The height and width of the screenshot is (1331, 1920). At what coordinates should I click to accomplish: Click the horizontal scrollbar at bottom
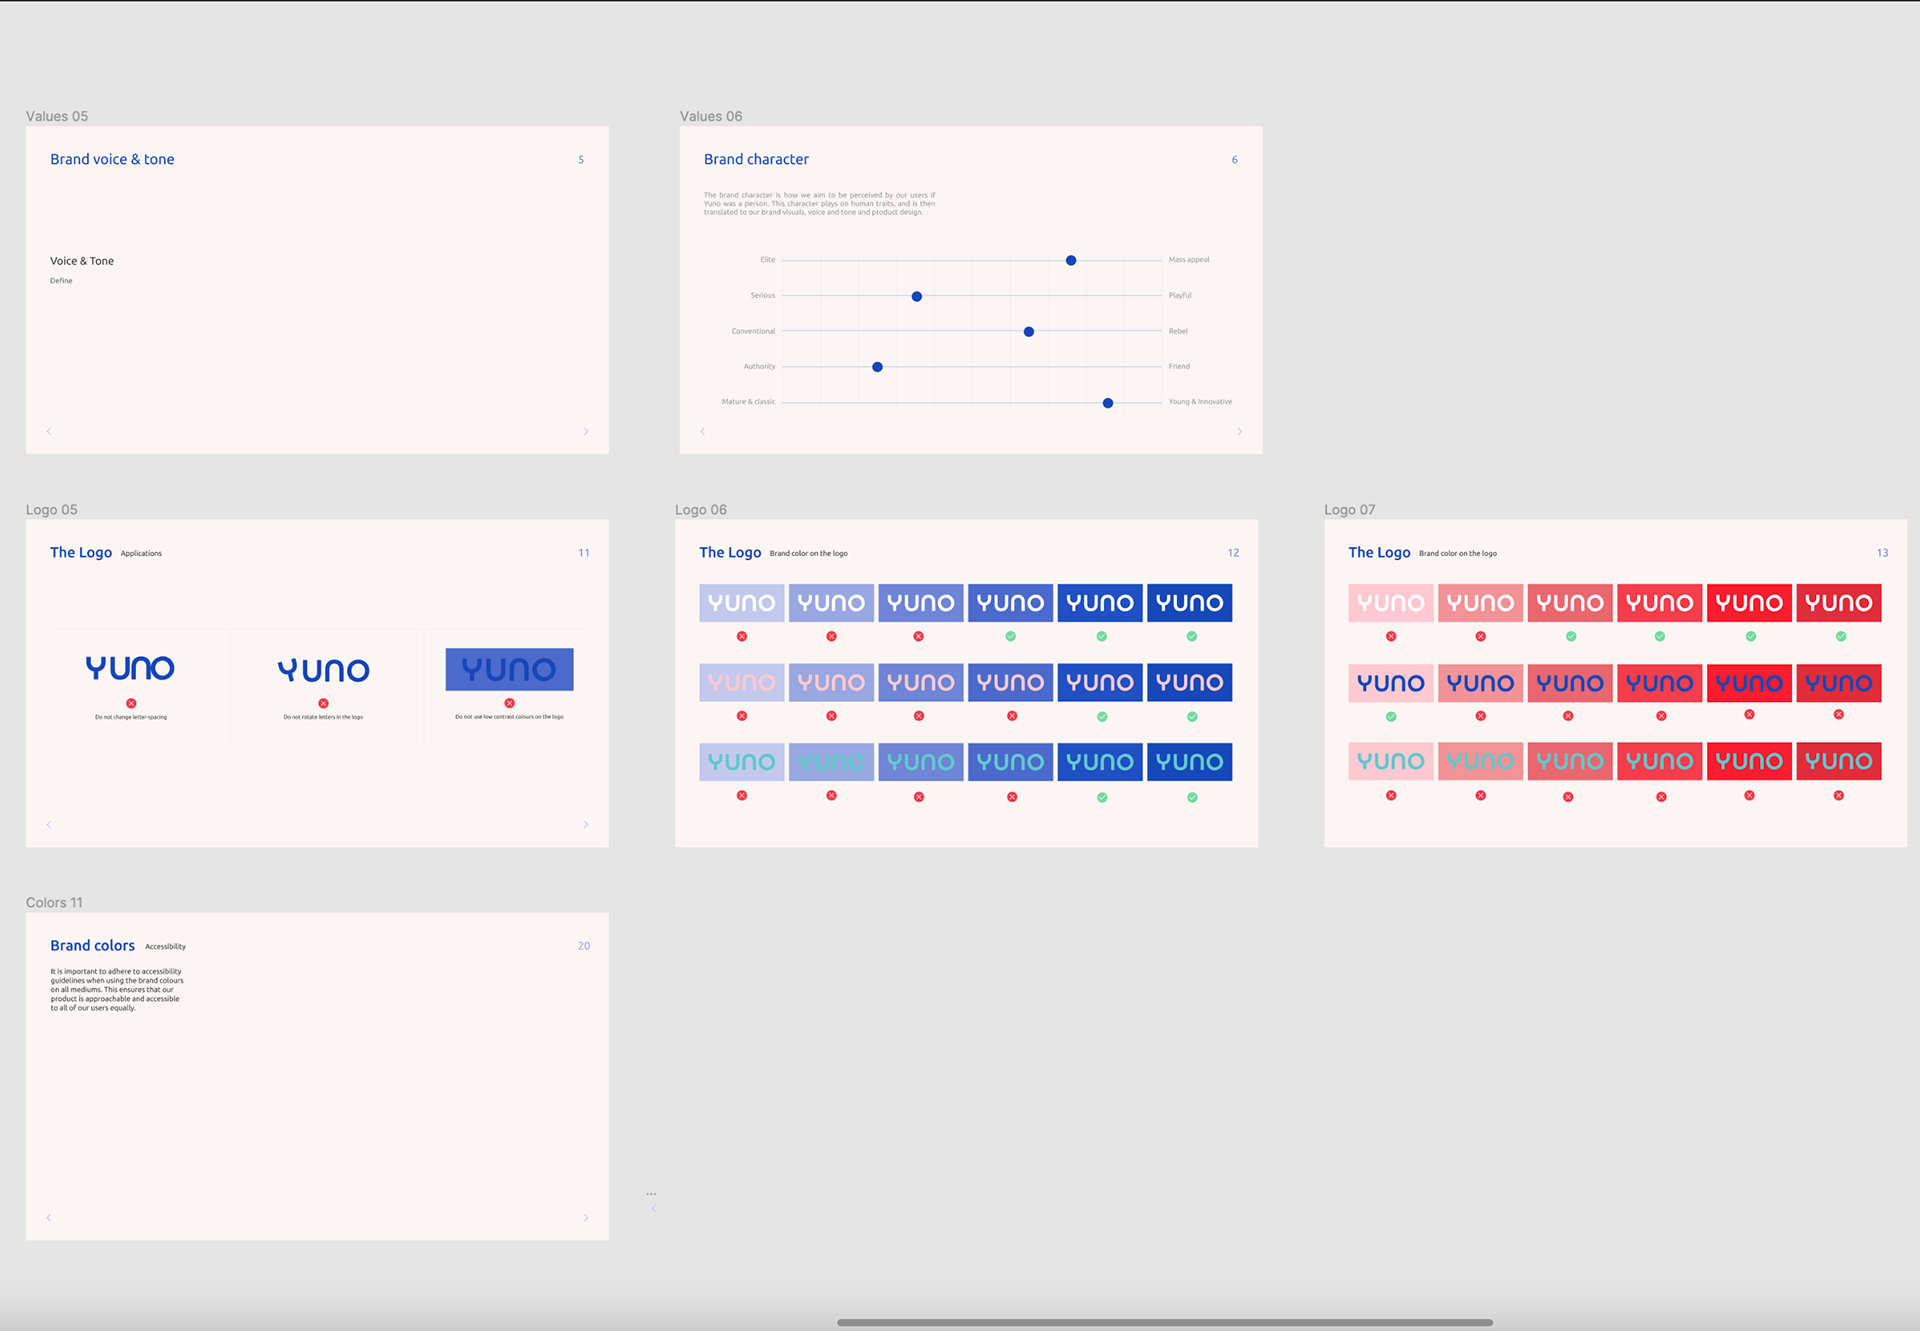[x=1165, y=1322]
